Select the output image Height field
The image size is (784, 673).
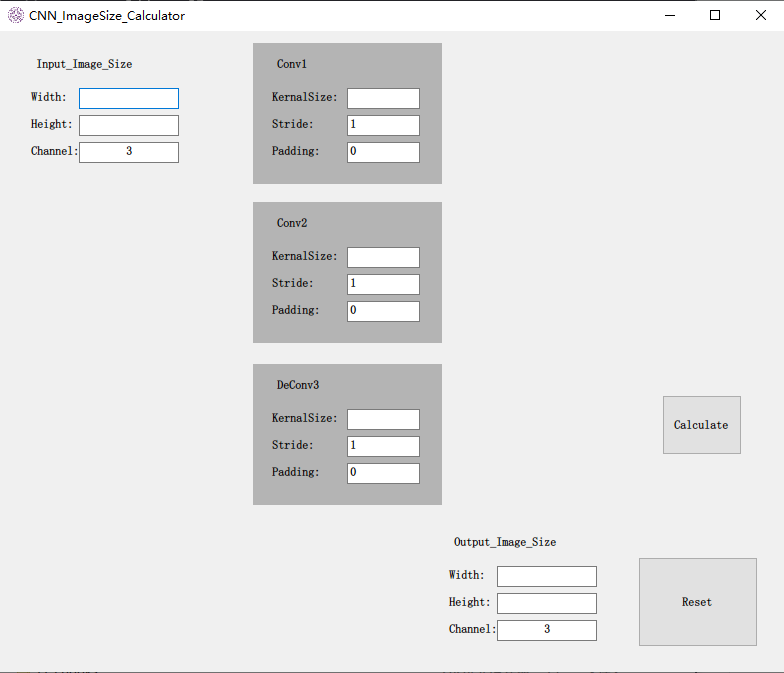(547, 603)
